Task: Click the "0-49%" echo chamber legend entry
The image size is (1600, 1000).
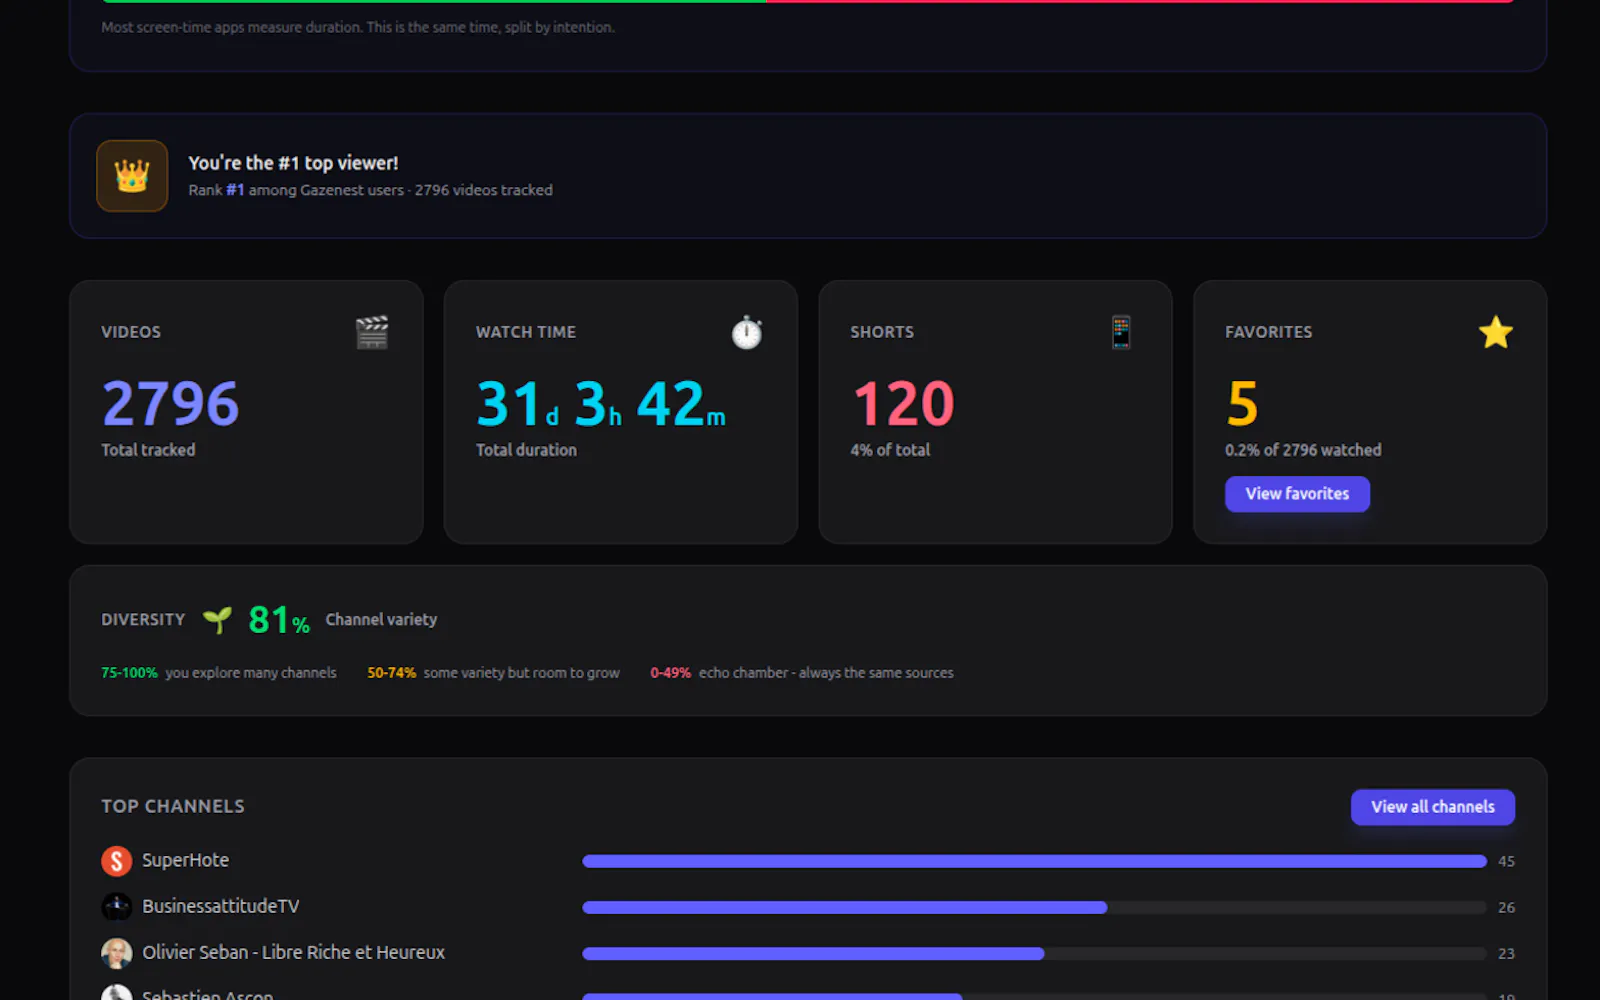Action: pyautogui.click(x=802, y=673)
